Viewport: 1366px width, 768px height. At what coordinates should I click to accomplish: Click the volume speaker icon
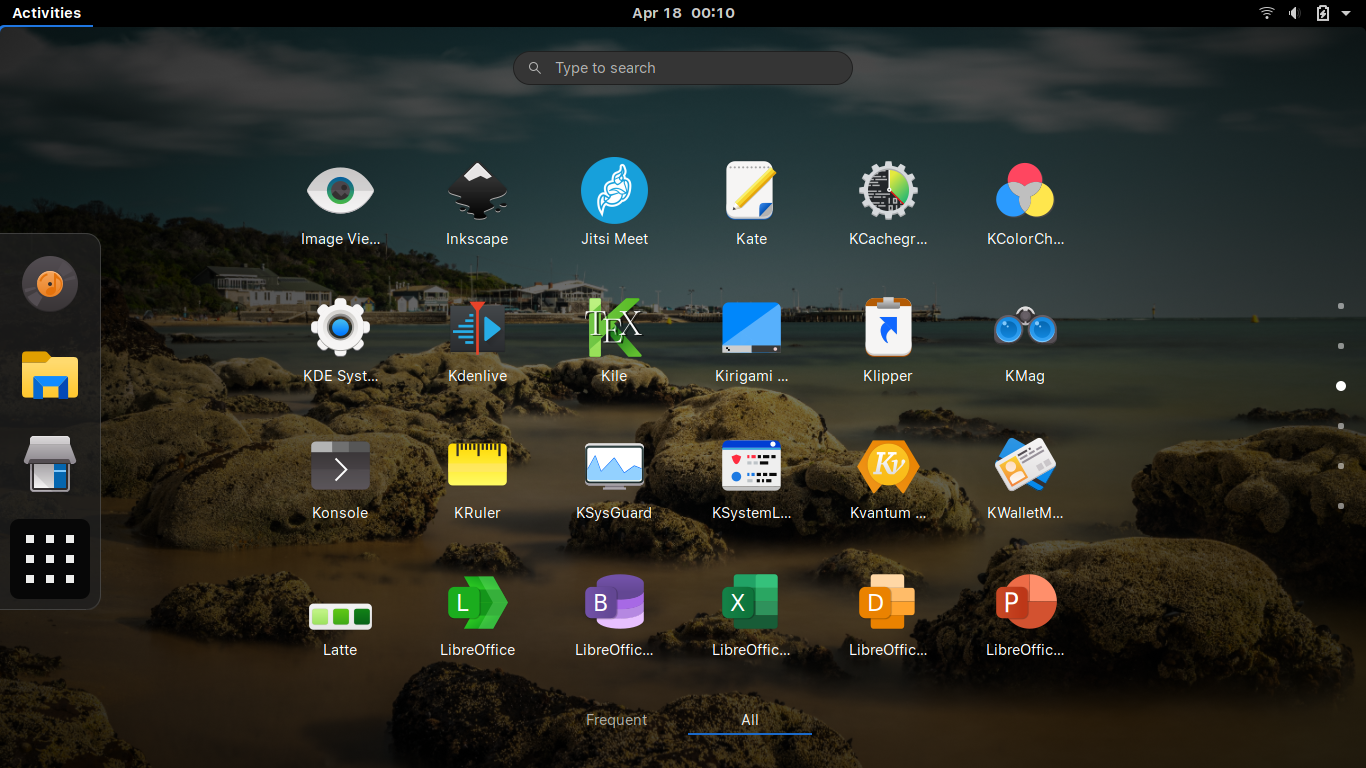click(x=1294, y=13)
